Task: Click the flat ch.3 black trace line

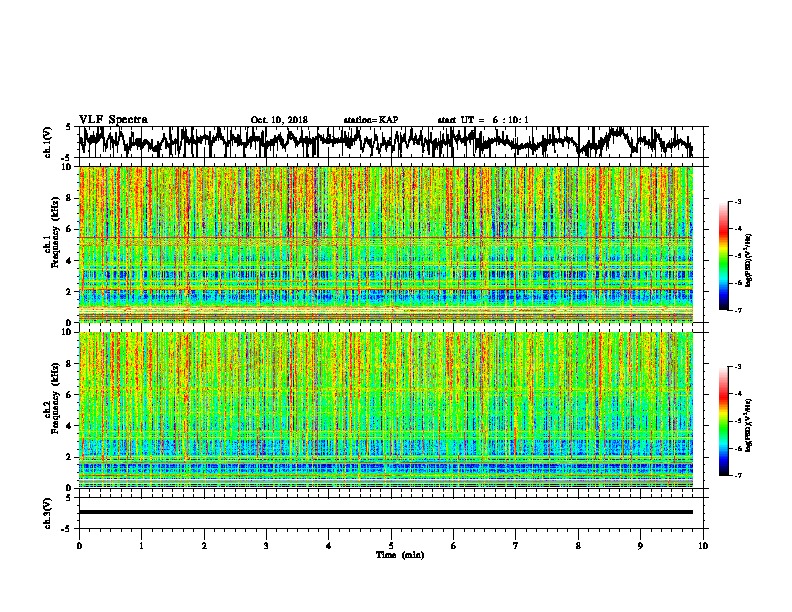Action: click(x=386, y=512)
